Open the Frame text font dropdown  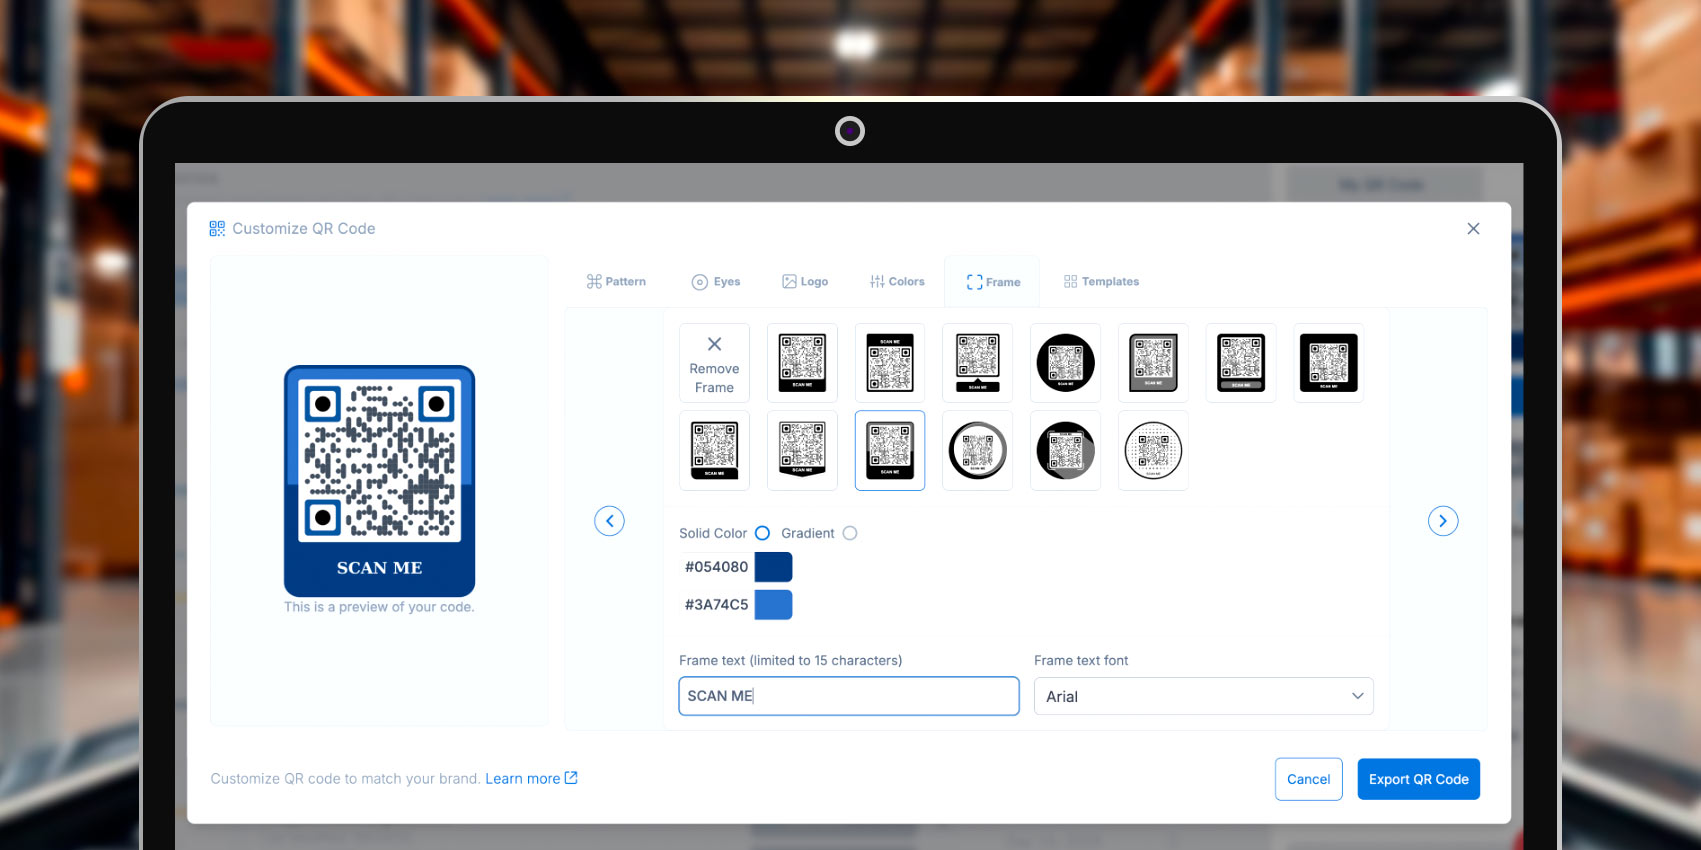pos(1203,696)
